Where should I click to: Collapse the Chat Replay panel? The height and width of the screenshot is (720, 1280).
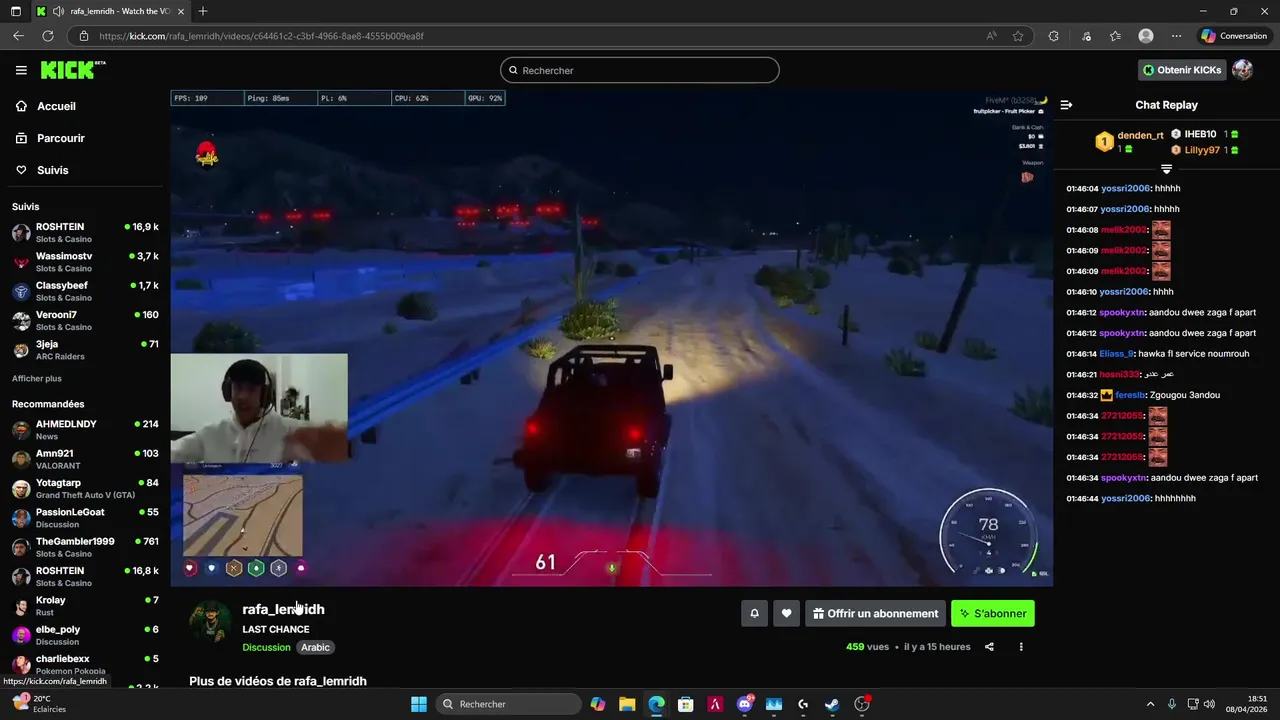tap(1066, 105)
